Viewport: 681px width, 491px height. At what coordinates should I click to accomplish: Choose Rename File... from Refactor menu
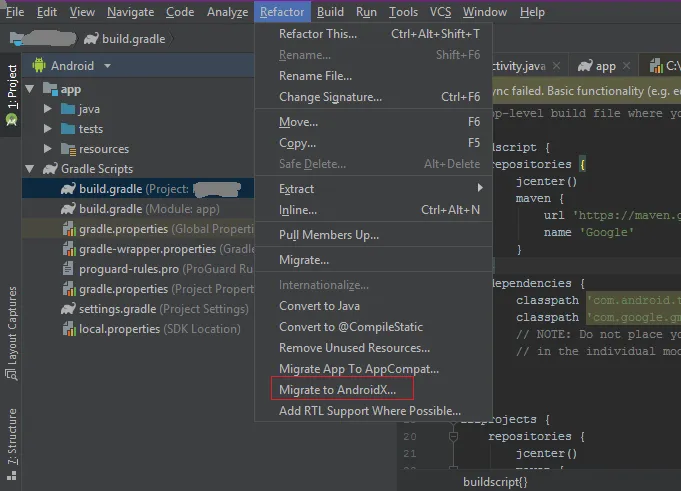click(x=374, y=76)
